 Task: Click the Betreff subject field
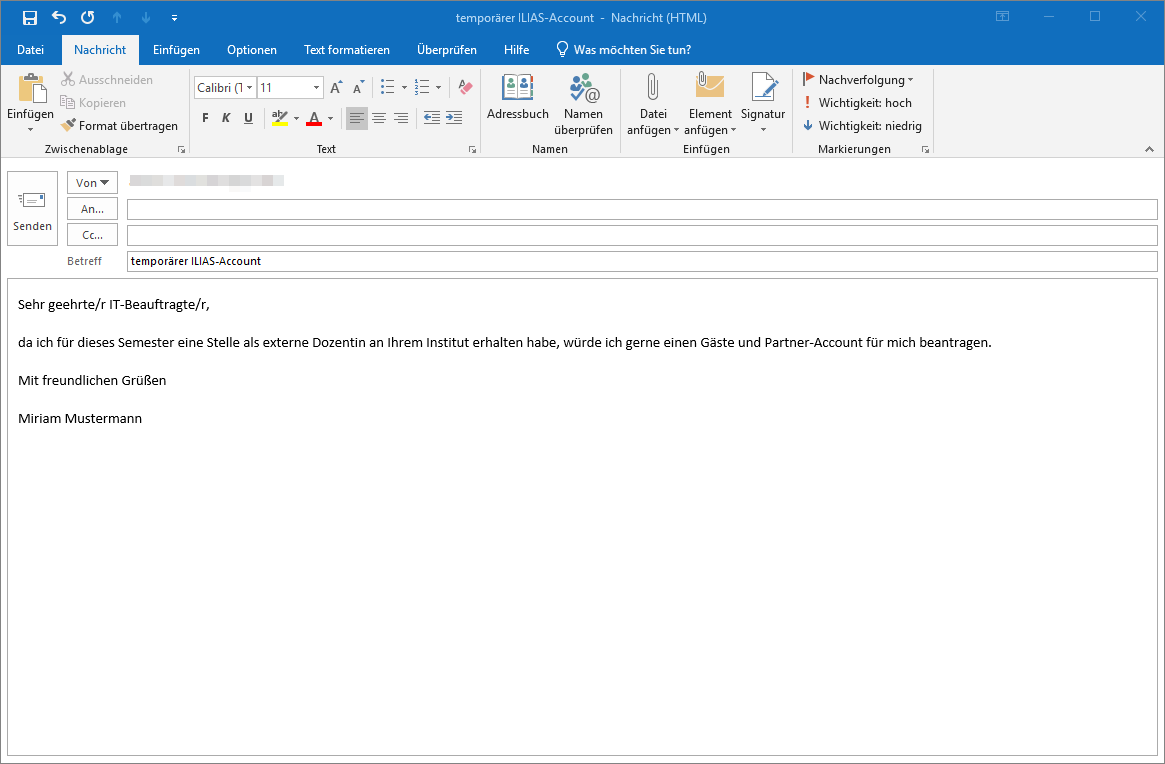coord(642,262)
